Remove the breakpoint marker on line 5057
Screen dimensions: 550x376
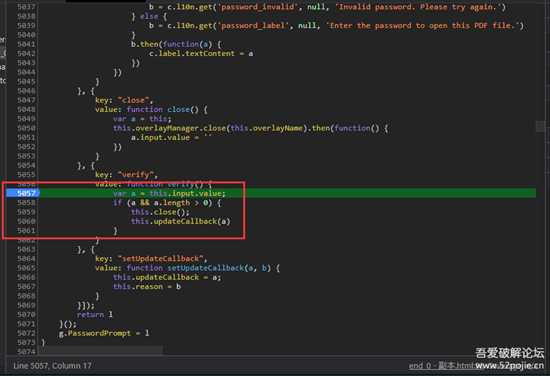(23, 193)
